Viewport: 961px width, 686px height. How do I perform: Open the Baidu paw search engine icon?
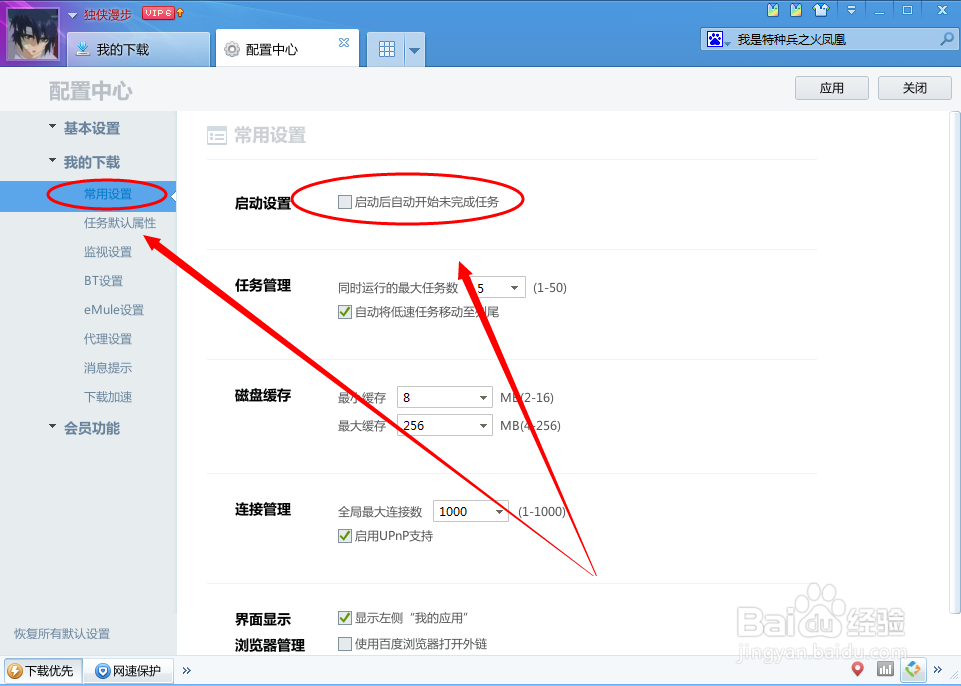click(714, 38)
